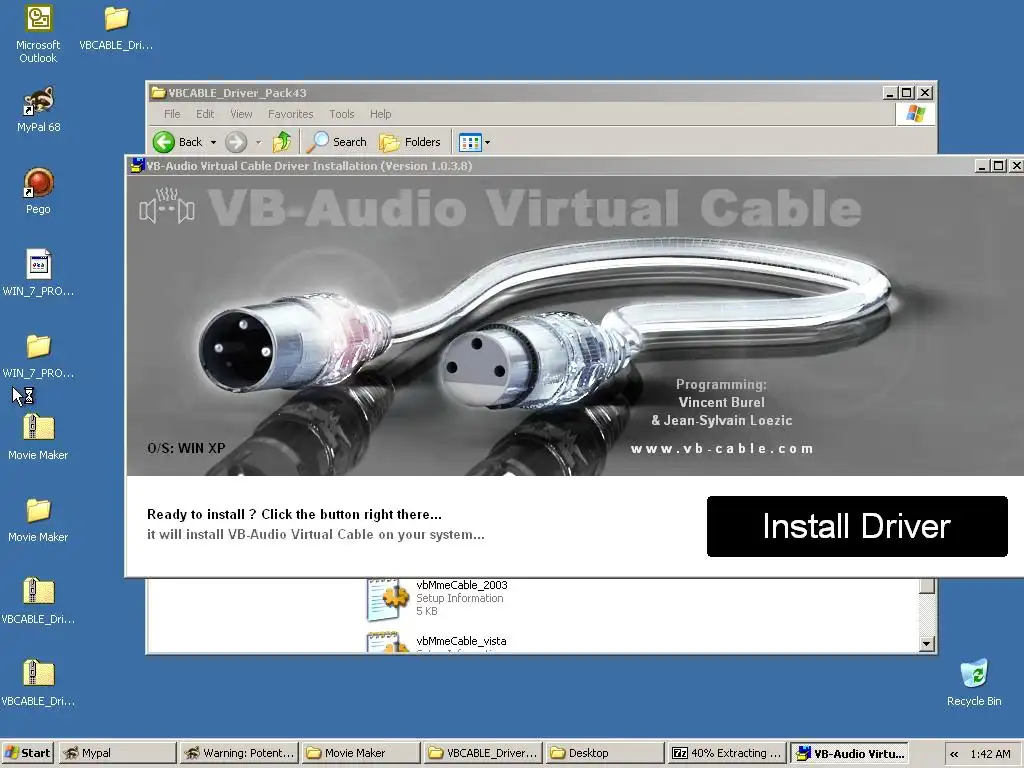The image size is (1024, 768).
Task: Select the vbMmeCable_2003 setup information file
Action: [x=438, y=598]
